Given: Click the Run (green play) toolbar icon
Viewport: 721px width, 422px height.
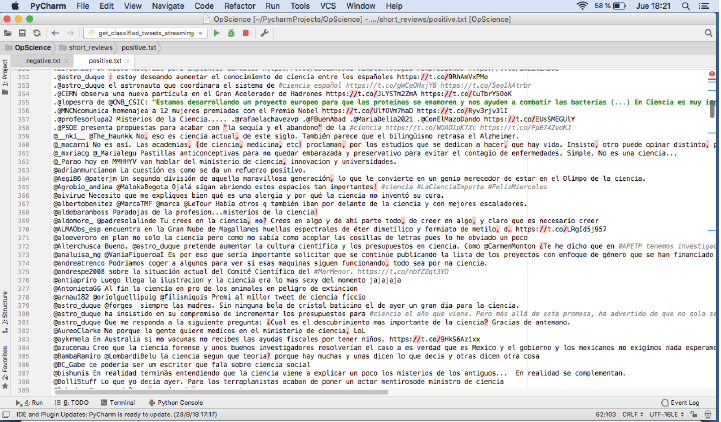Looking at the screenshot, I should pos(217,33).
